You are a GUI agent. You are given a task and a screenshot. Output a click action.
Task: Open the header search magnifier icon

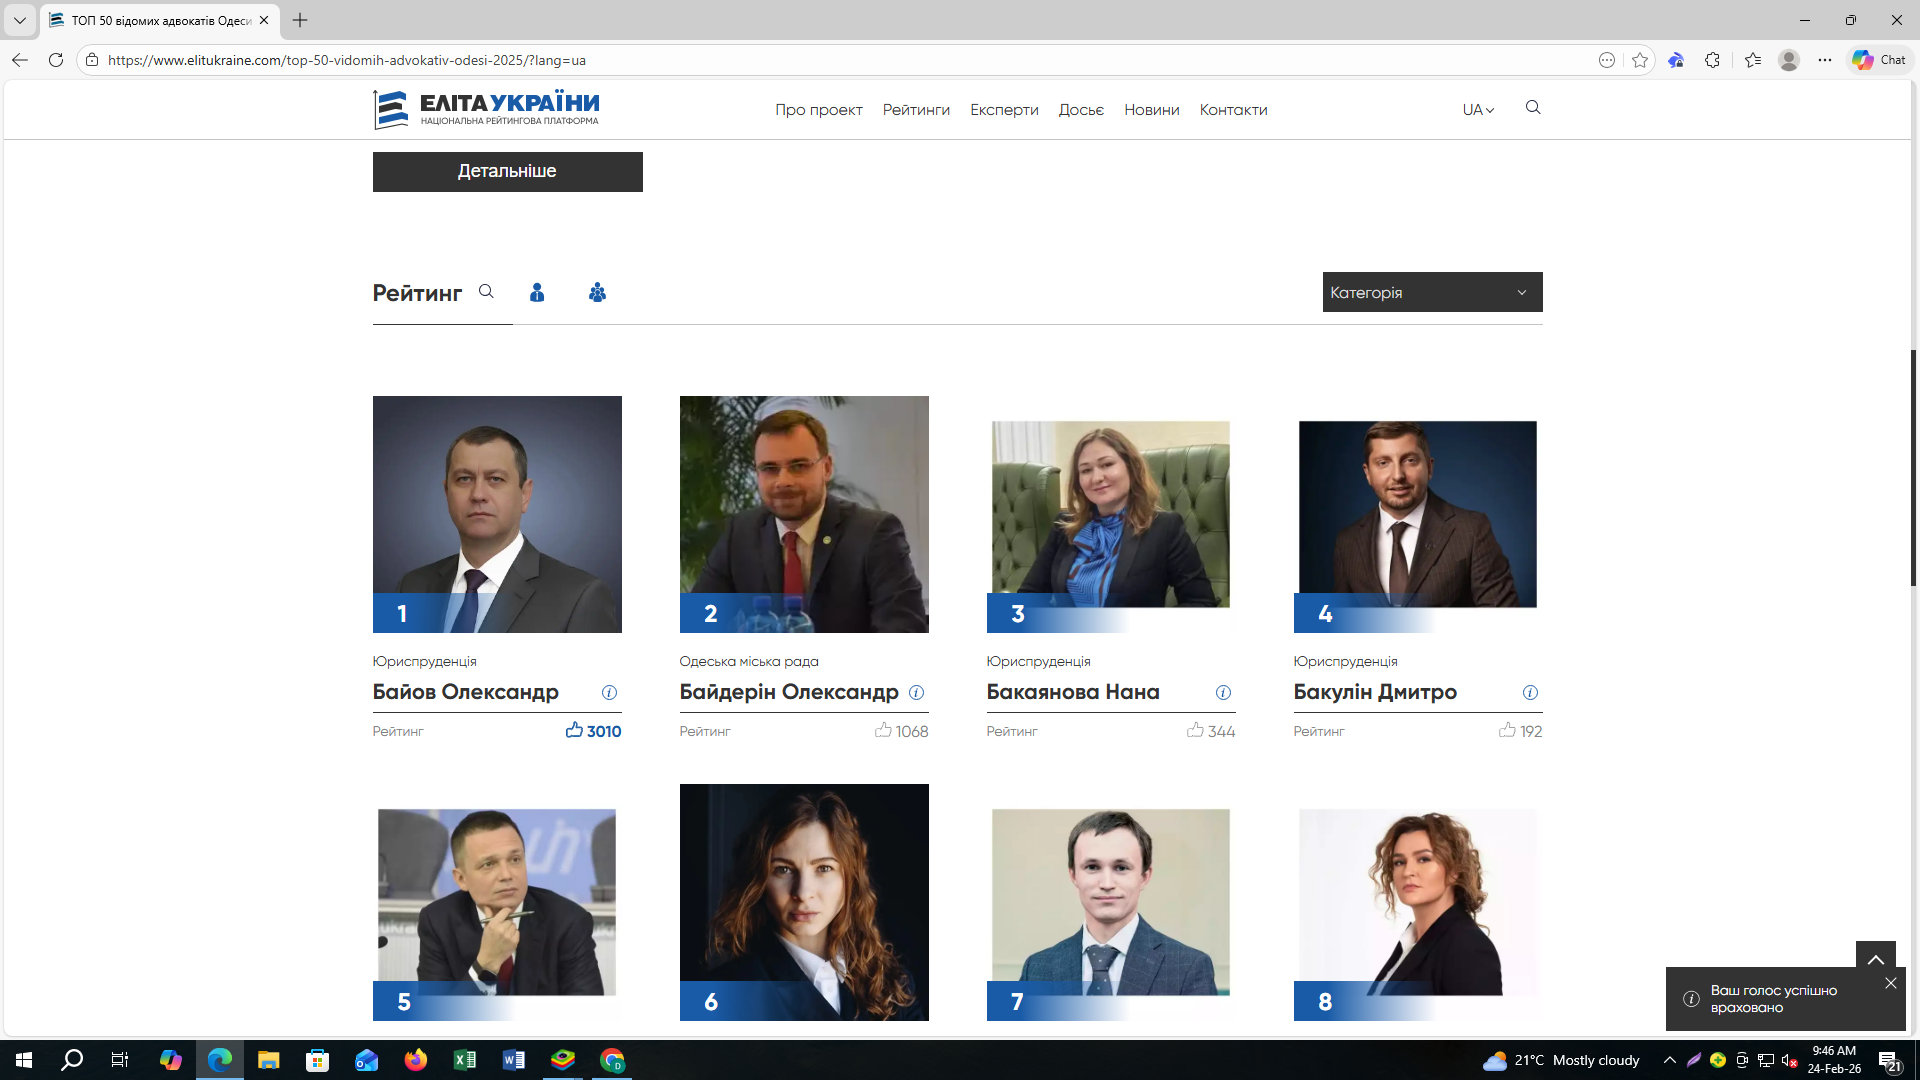(1532, 108)
